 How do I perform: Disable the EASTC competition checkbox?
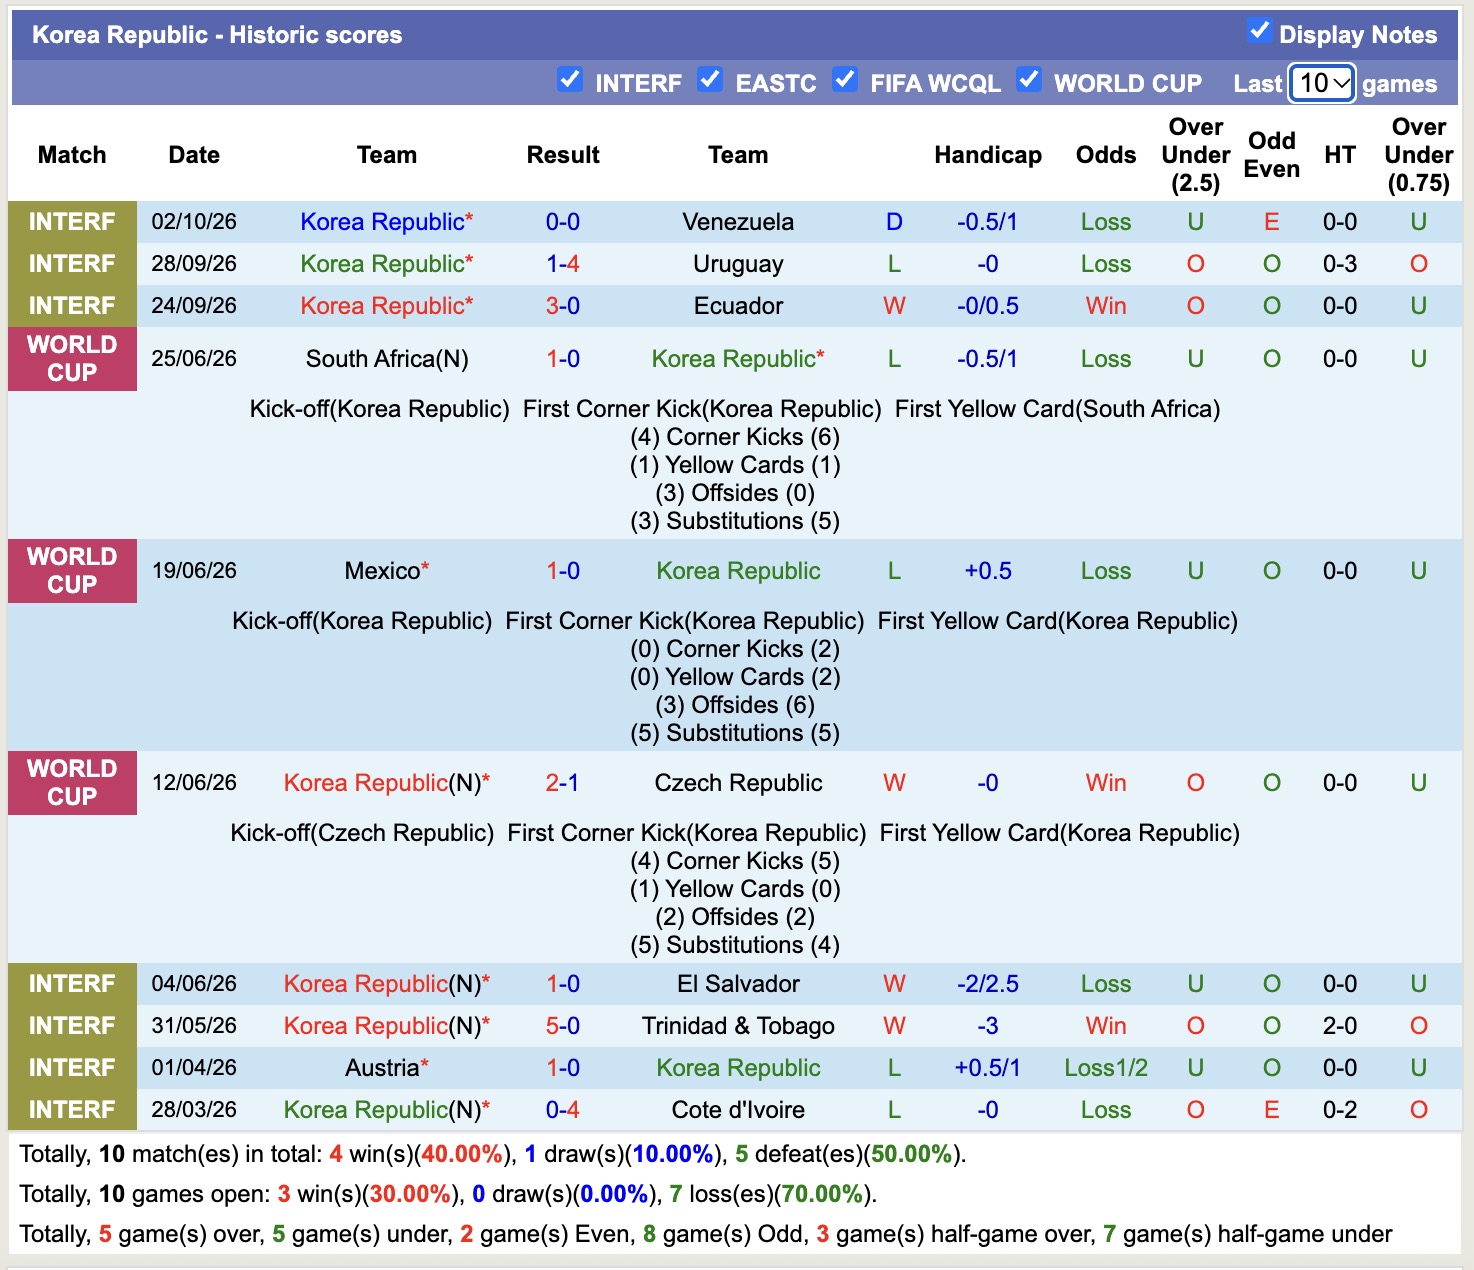pos(710,80)
